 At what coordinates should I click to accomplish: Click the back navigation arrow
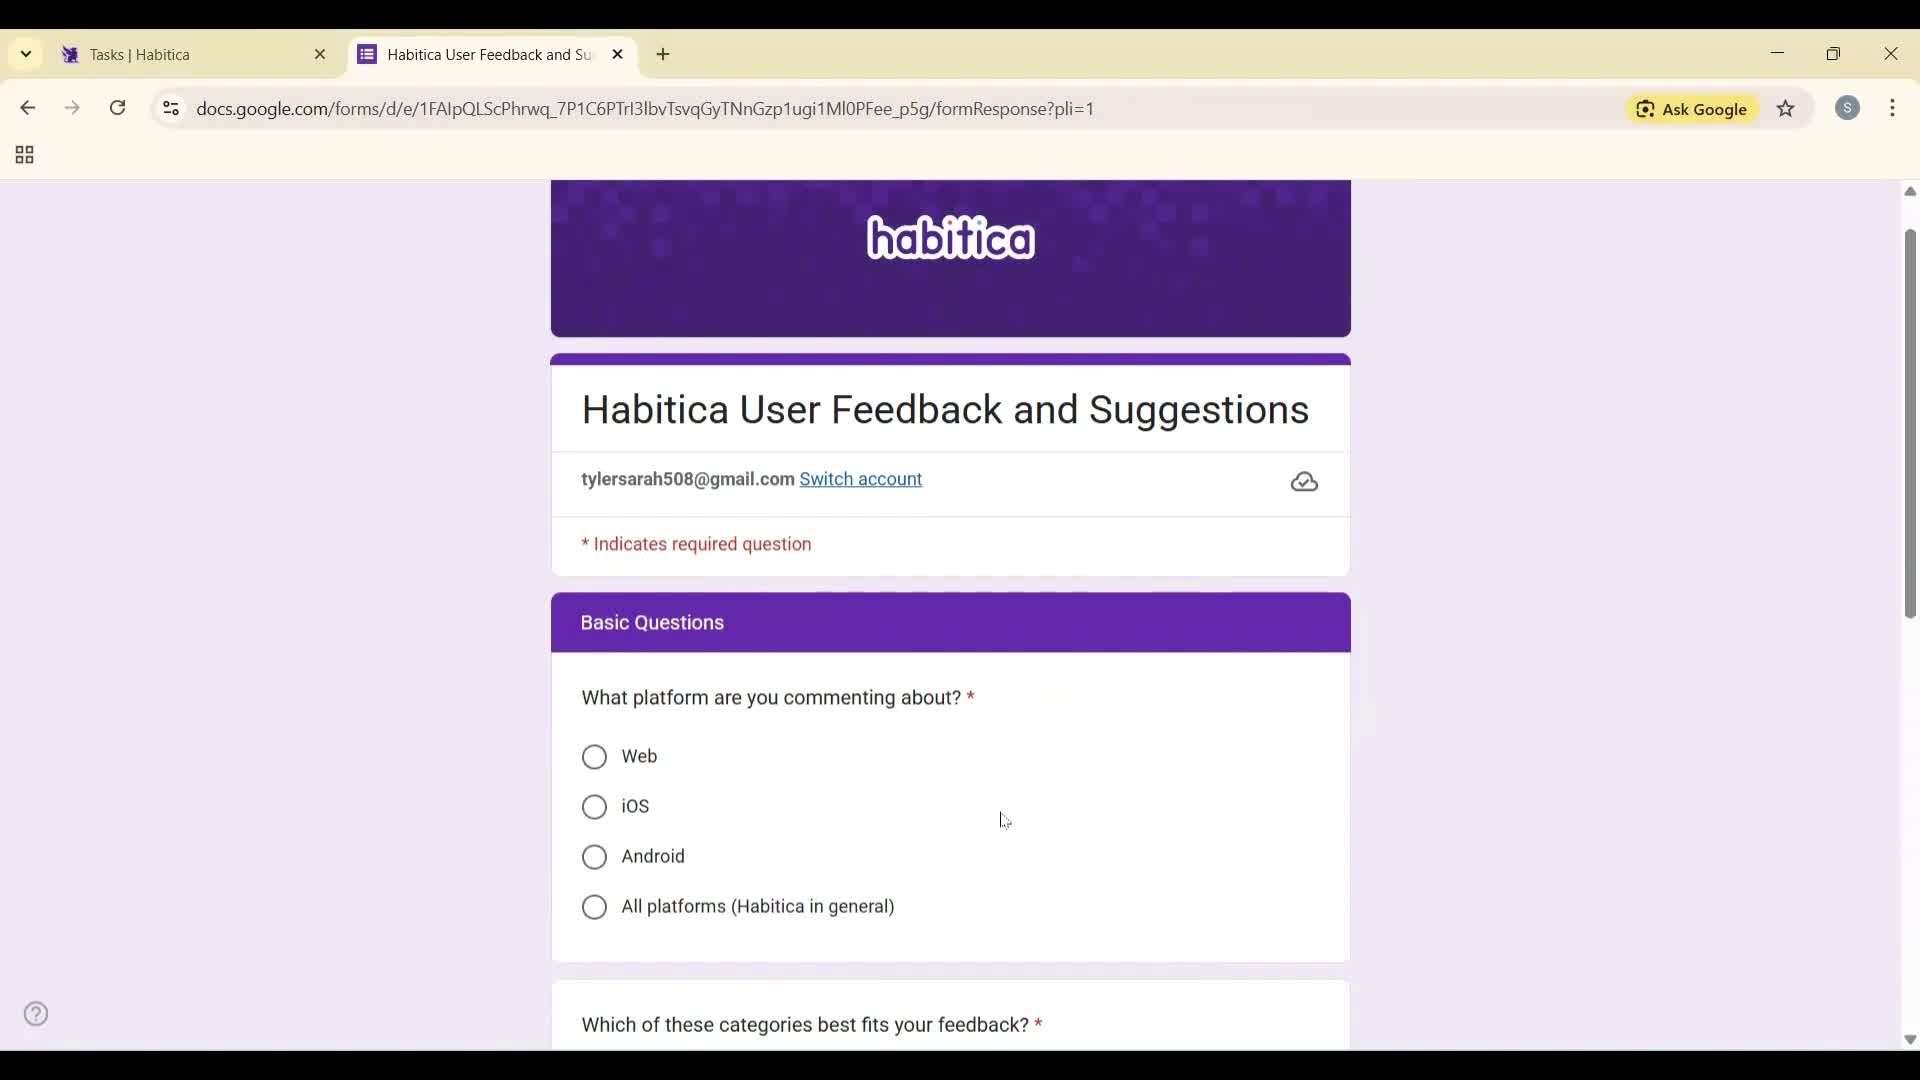pyautogui.click(x=27, y=108)
